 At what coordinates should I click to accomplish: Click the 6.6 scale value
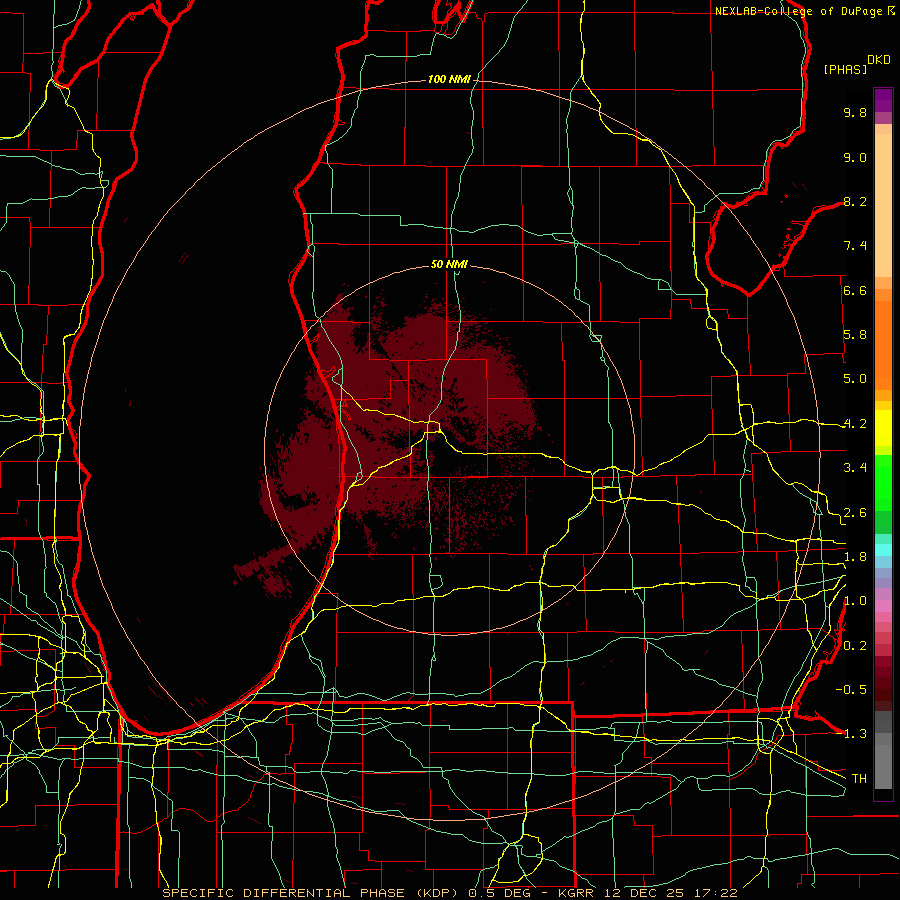[855, 290]
